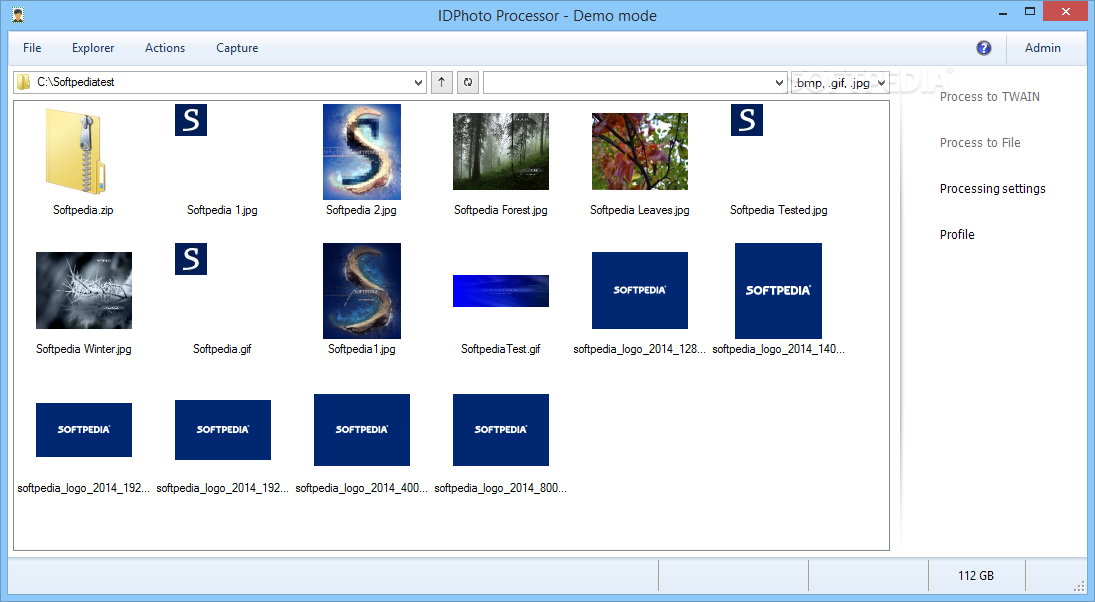
Task: Expand the C:\Softpediatest path dropdown
Action: (x=418, y=82)
